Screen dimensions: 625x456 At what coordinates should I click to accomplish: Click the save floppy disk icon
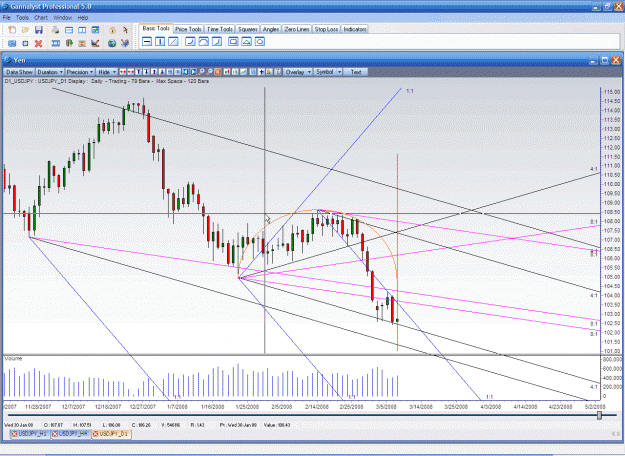39,30
